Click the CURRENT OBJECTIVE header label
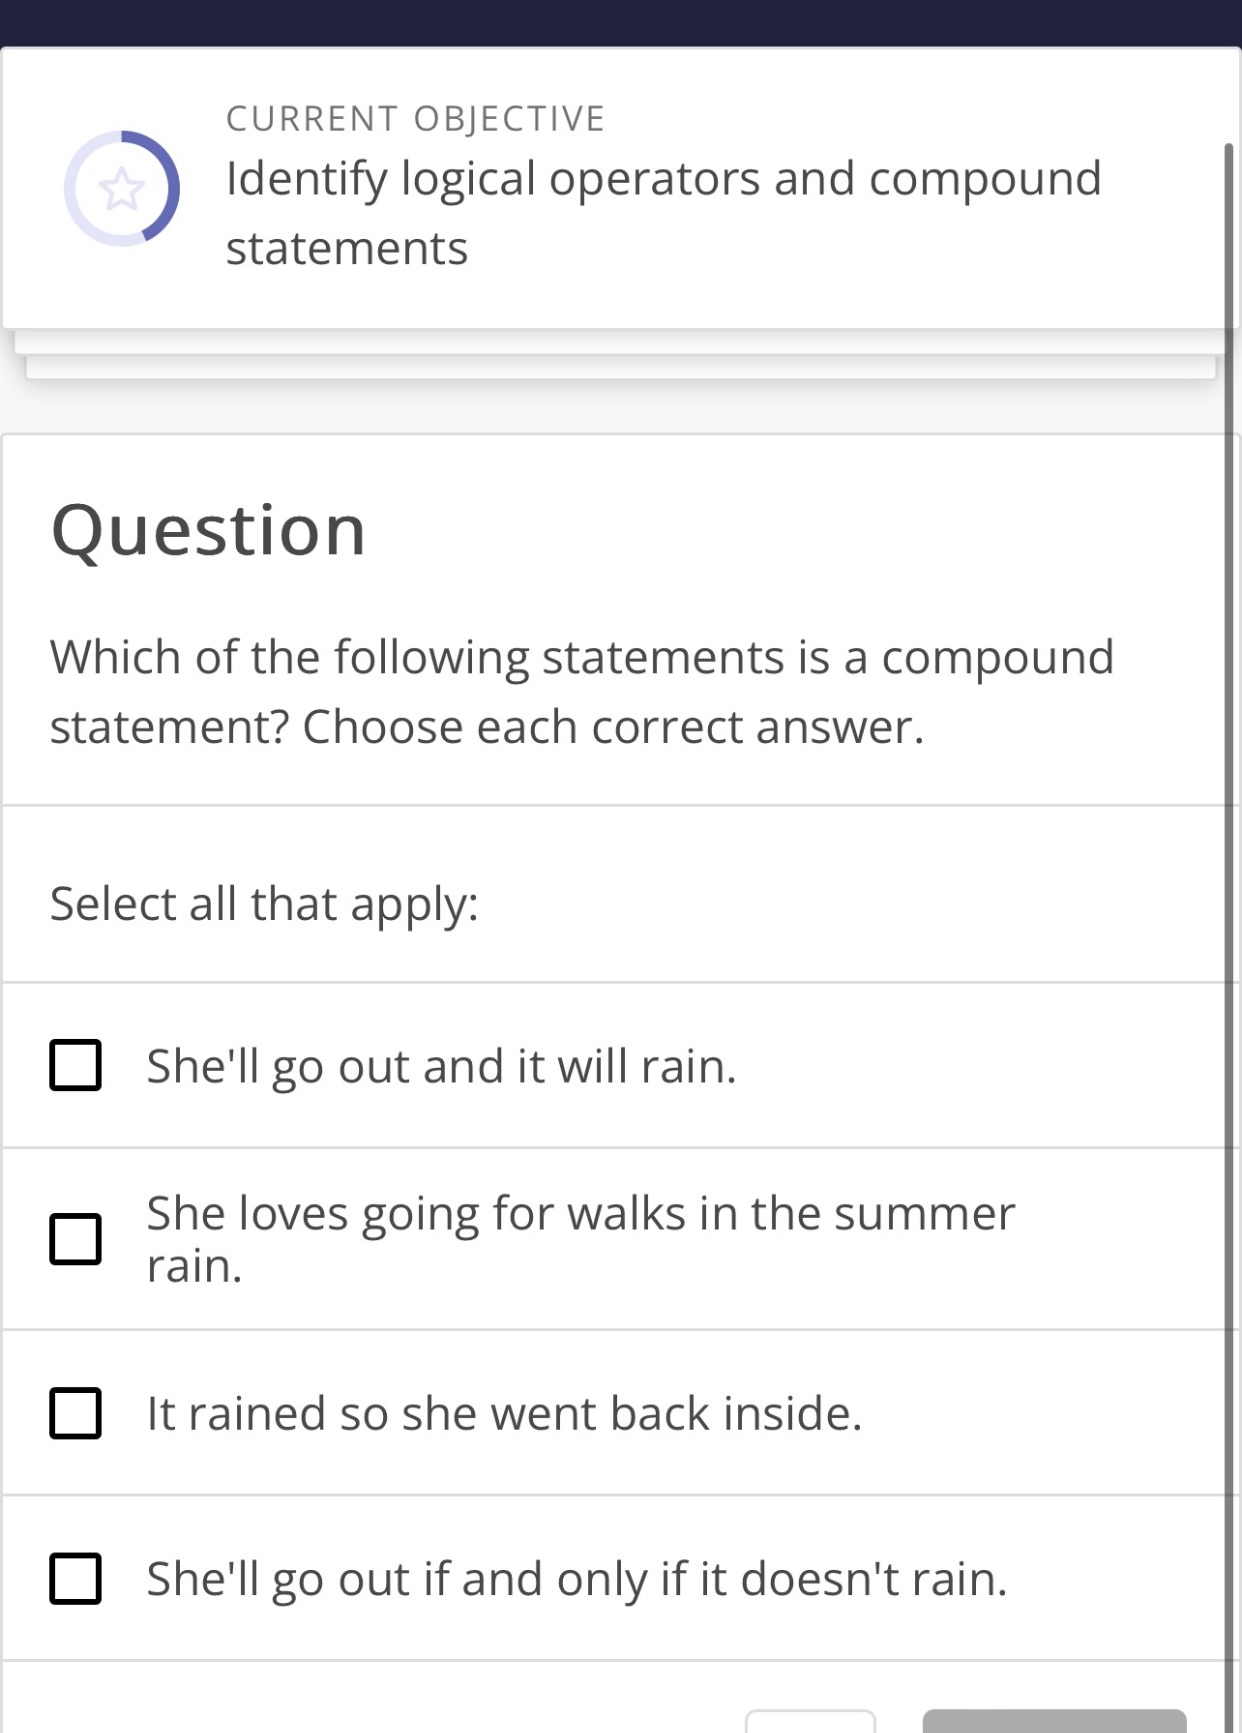 (x=414, y=117)
